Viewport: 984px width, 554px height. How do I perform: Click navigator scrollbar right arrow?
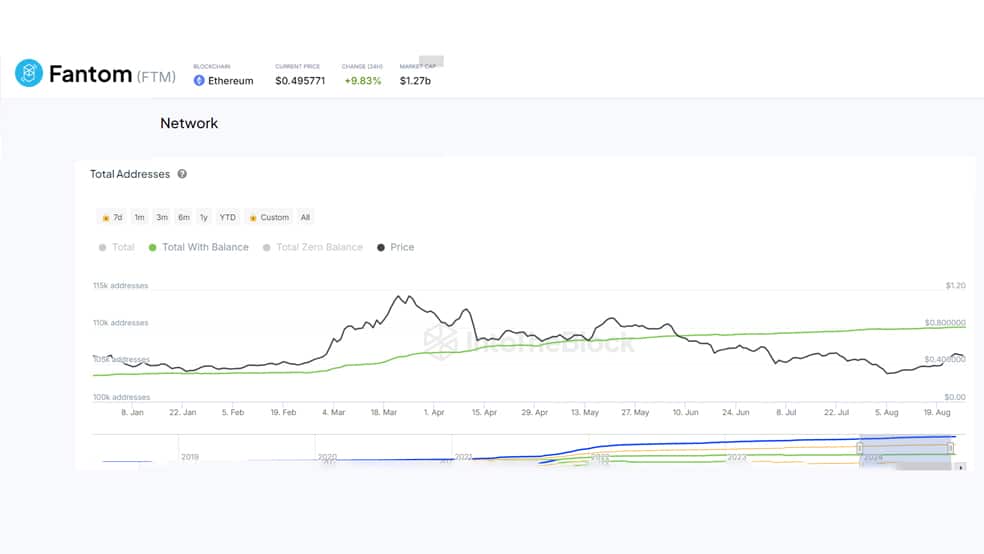pos(961,467)
